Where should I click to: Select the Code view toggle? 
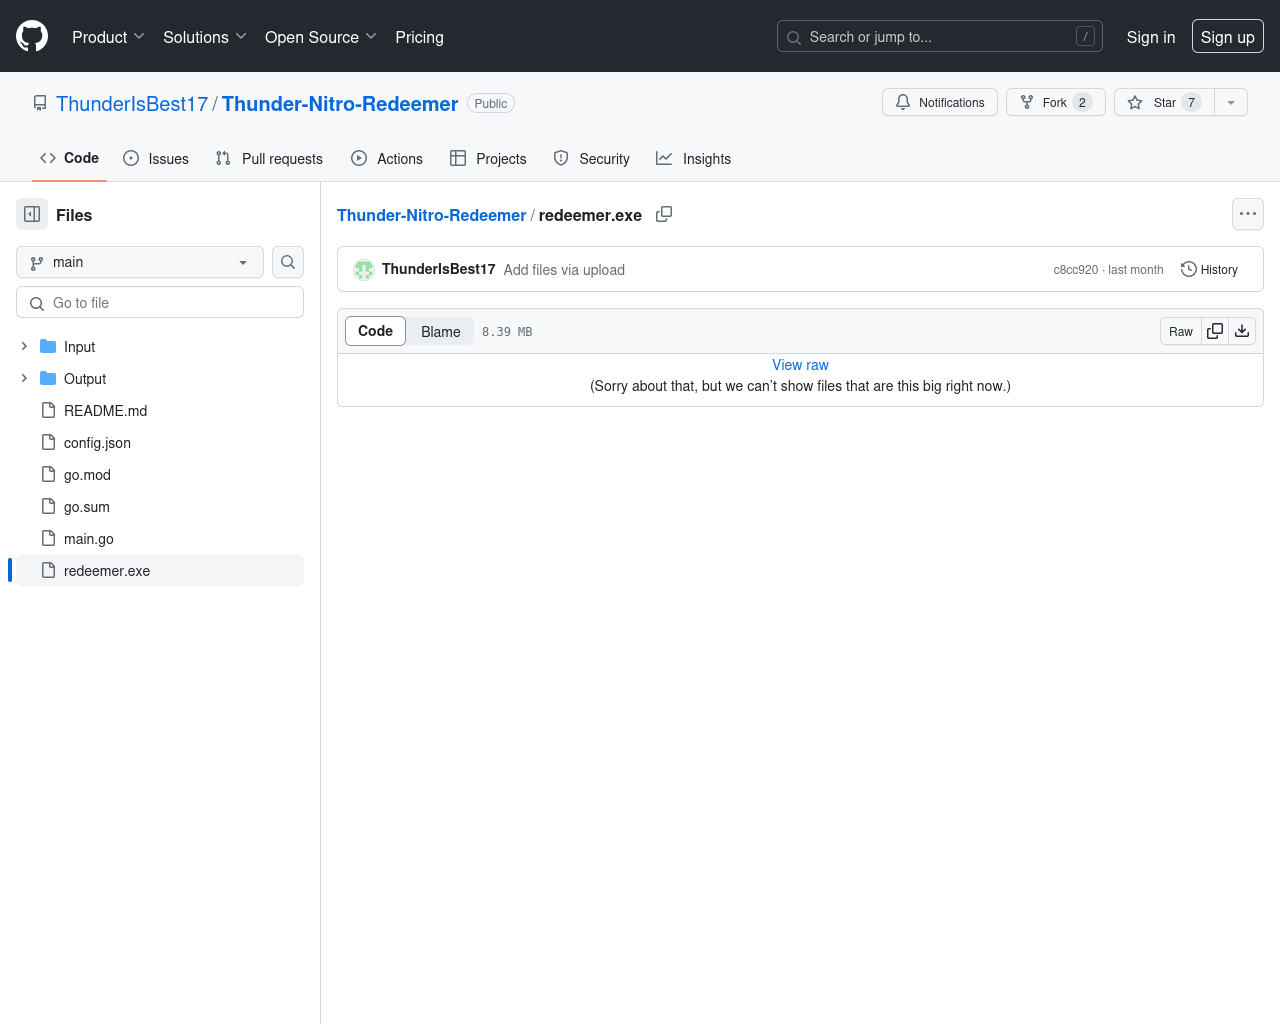pyautogui.click(x=375, y=331)
